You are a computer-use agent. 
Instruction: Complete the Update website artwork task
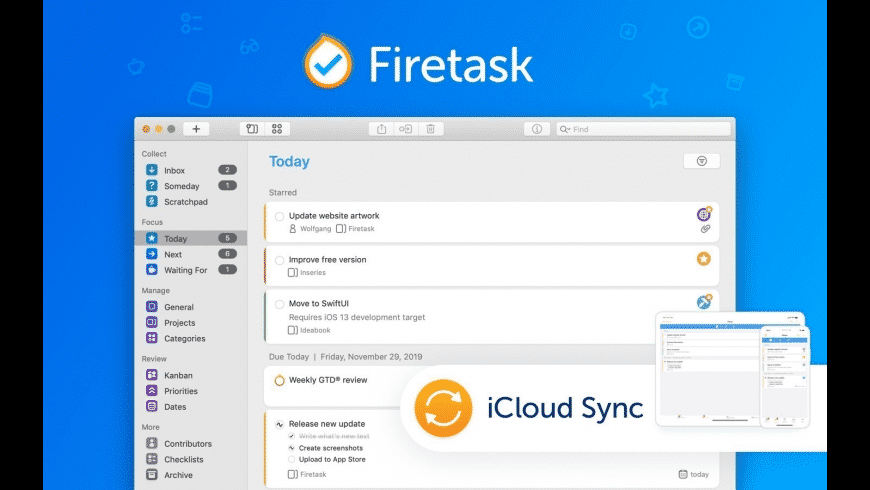click(280, 216)
